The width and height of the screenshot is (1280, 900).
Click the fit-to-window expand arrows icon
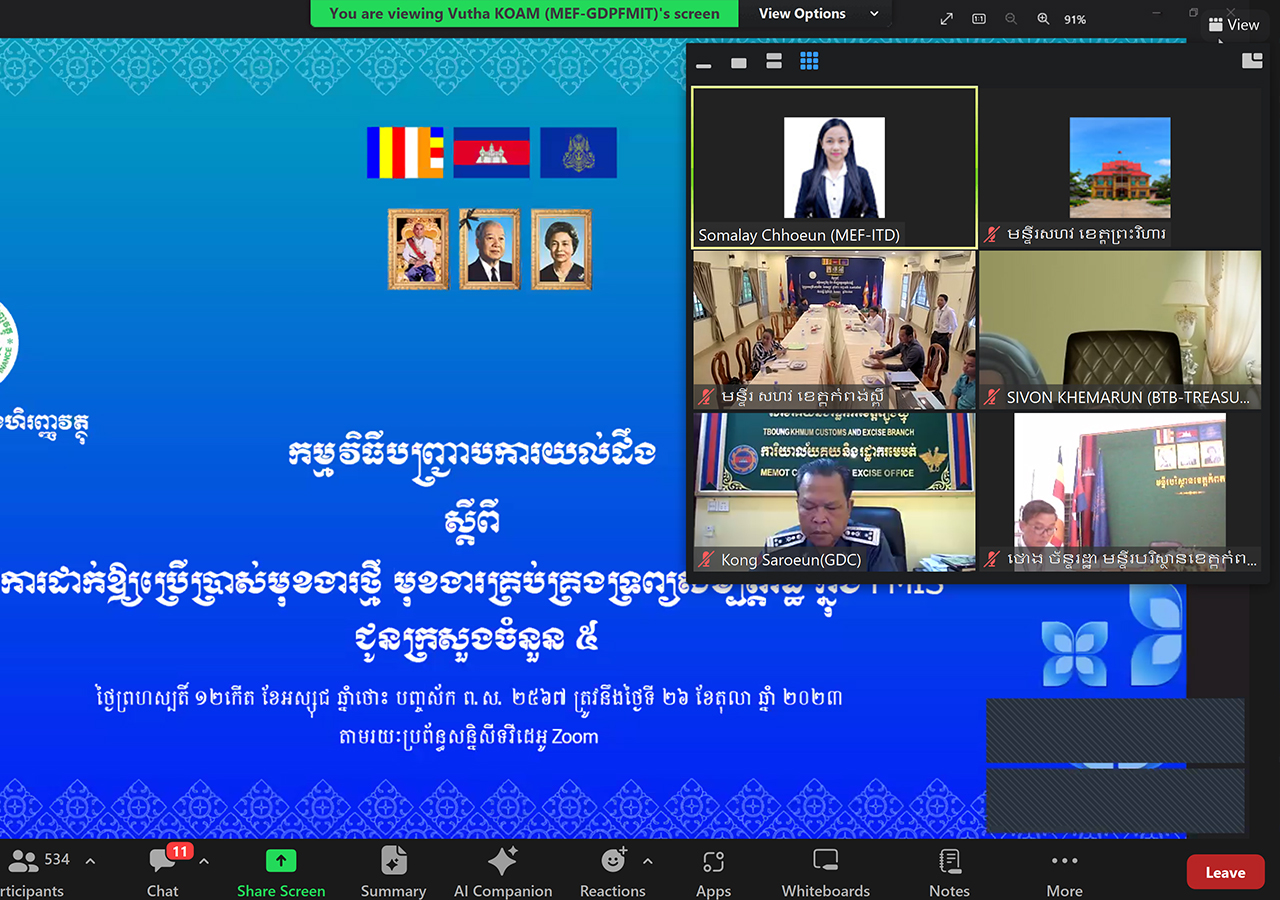(x=947, y=19)
